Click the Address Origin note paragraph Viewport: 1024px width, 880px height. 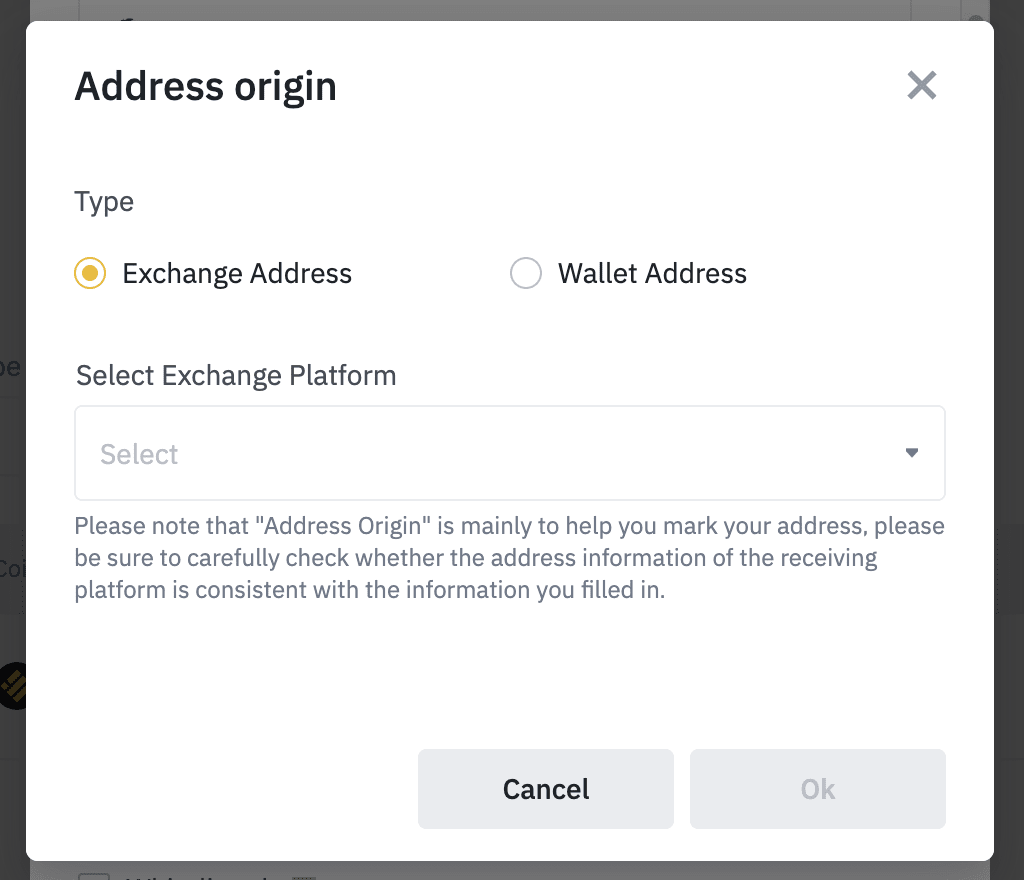509,558
